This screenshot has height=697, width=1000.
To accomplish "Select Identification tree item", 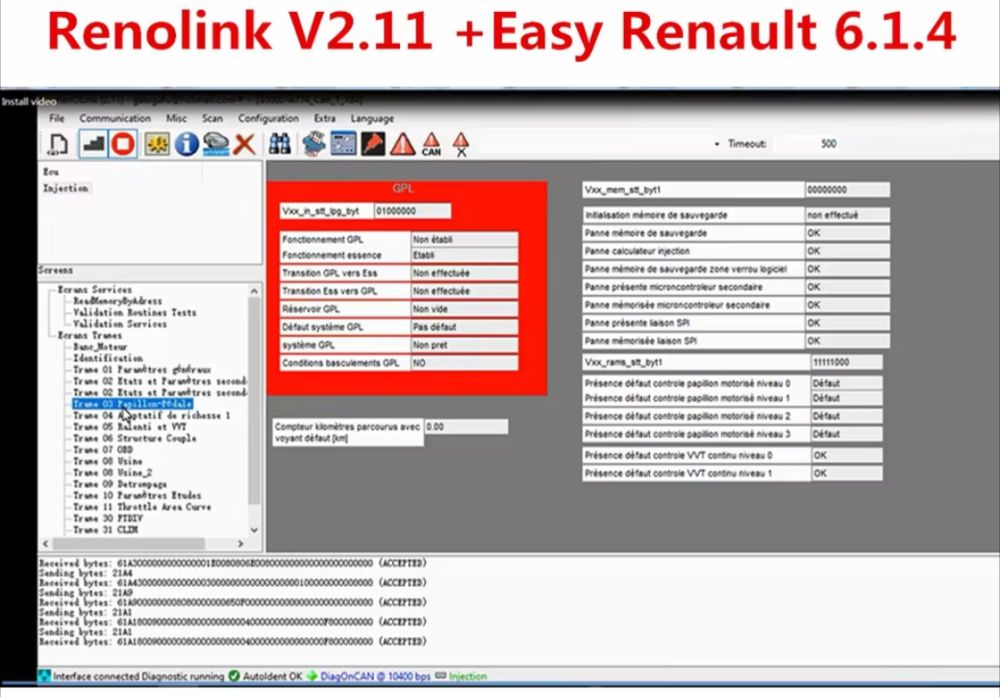I will click(108, 358).
